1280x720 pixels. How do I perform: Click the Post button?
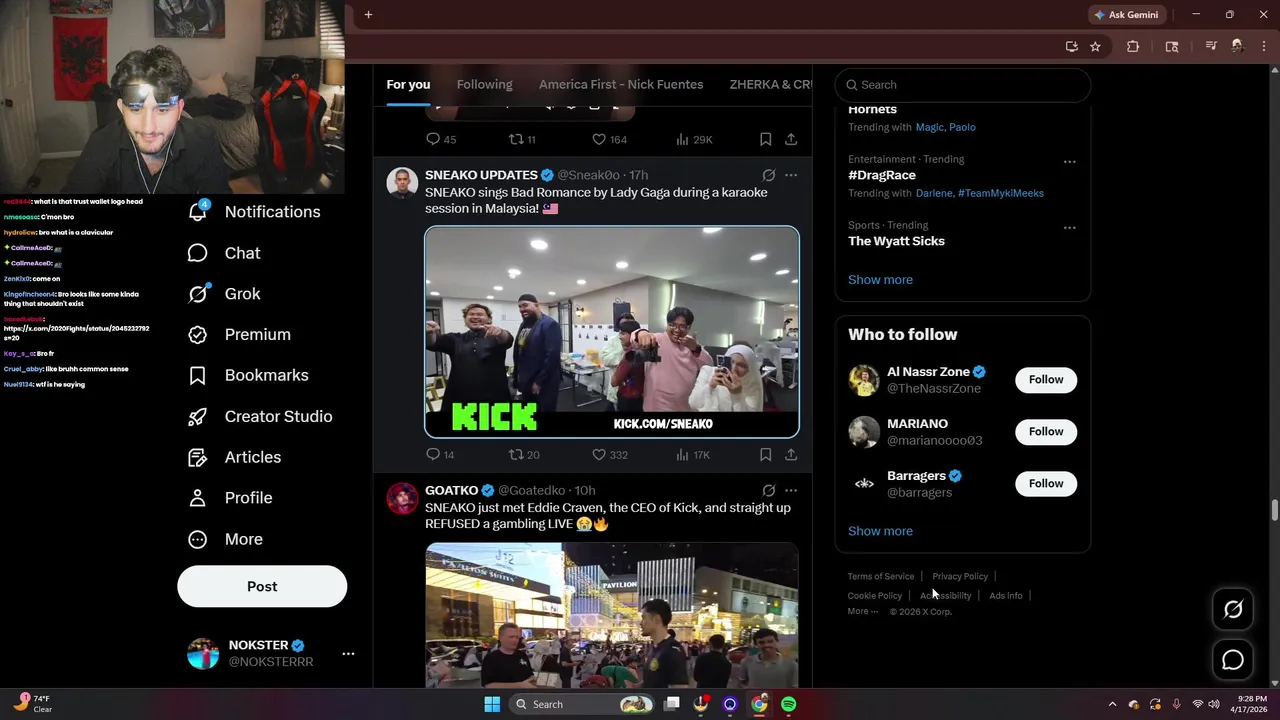262,586
